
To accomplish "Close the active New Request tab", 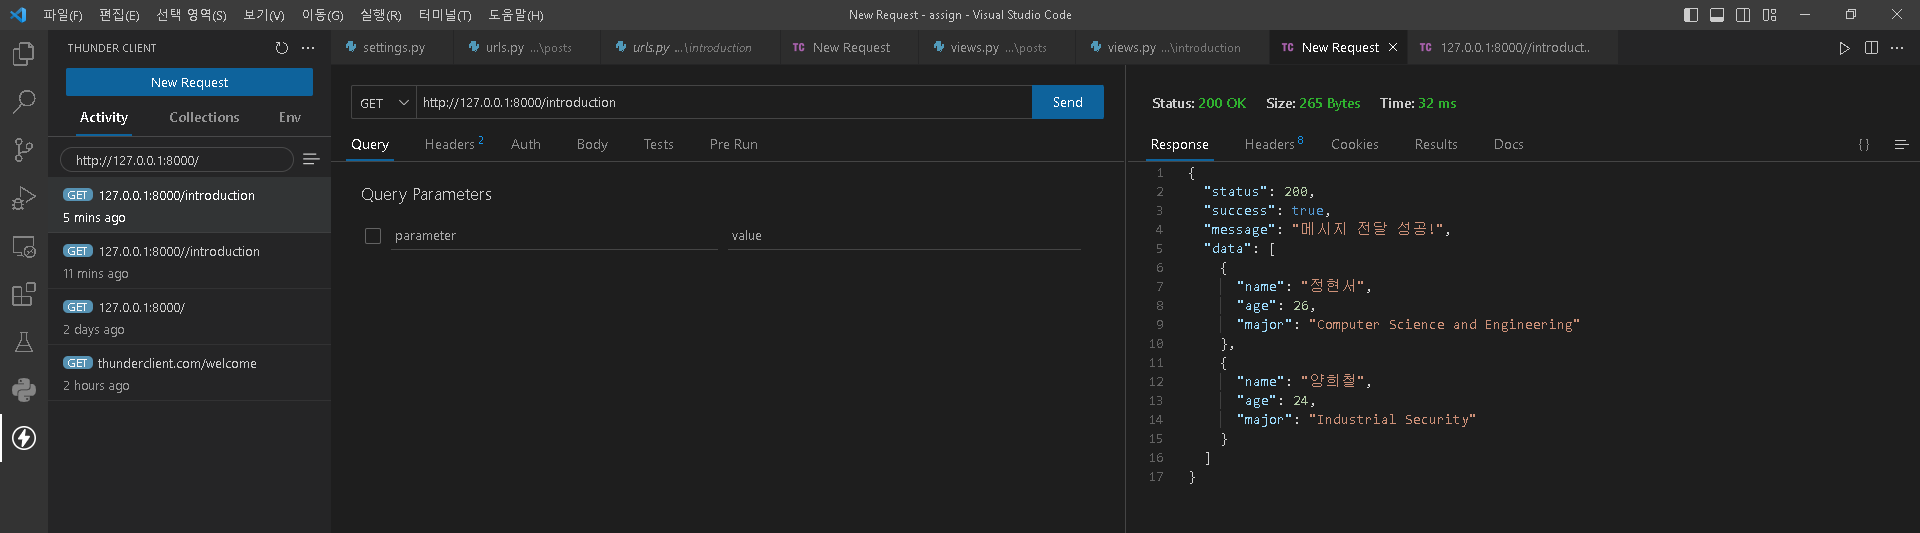I will click(1393, 47).
